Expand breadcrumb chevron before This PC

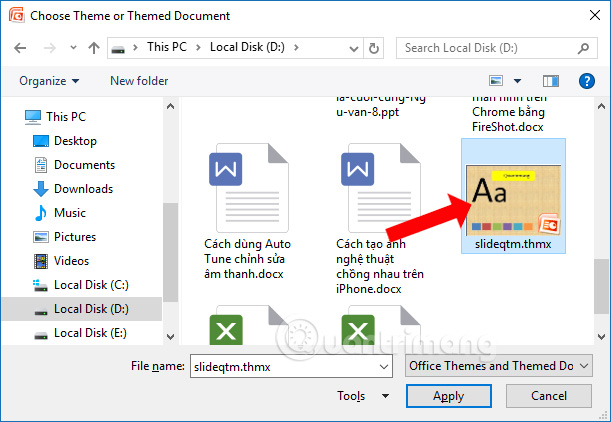point(135,48)
